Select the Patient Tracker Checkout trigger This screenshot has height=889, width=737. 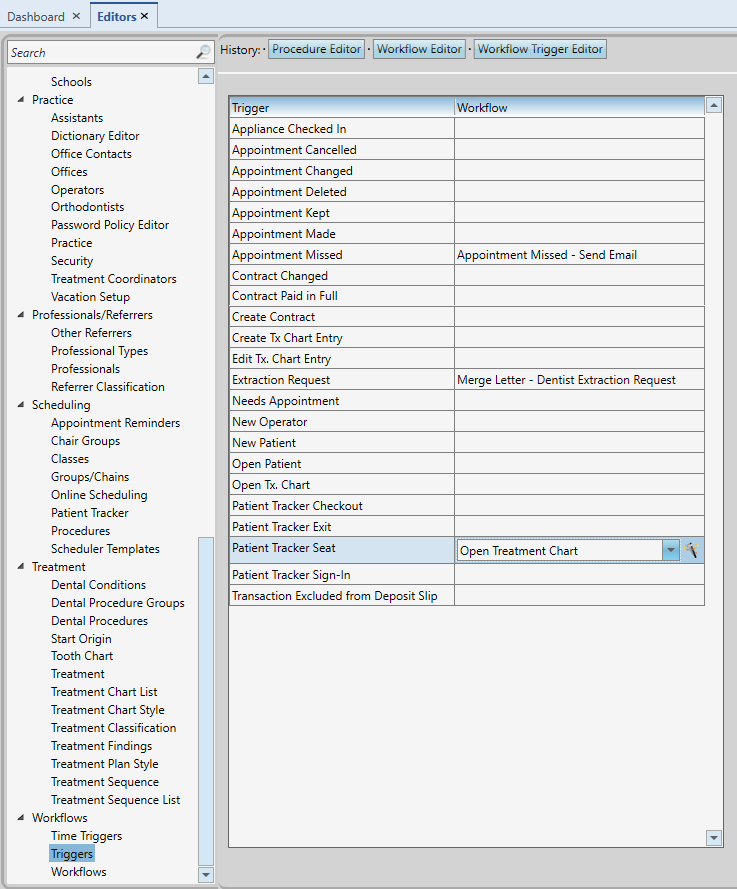point(467,506)
